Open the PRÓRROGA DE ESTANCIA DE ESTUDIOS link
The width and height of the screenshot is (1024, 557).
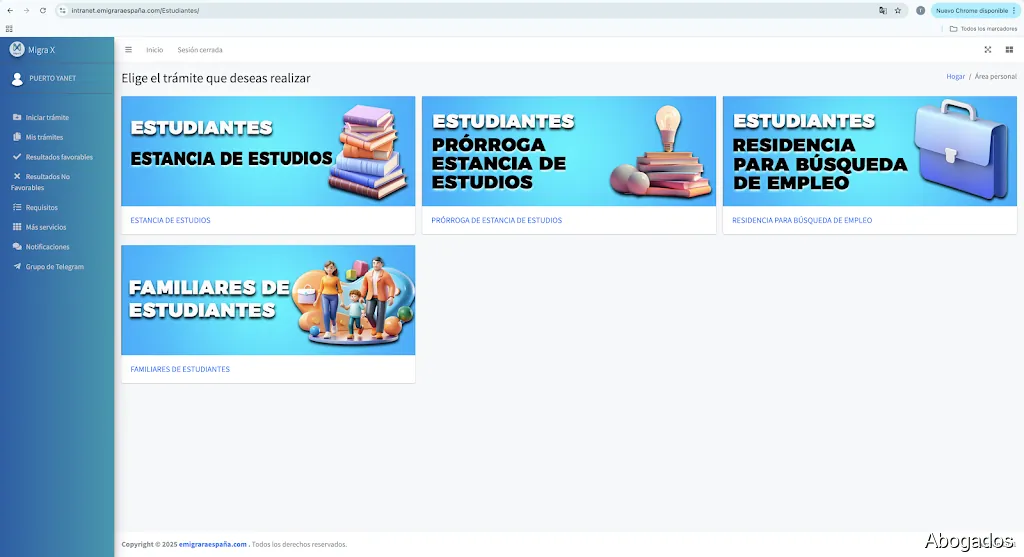[496, 220]
